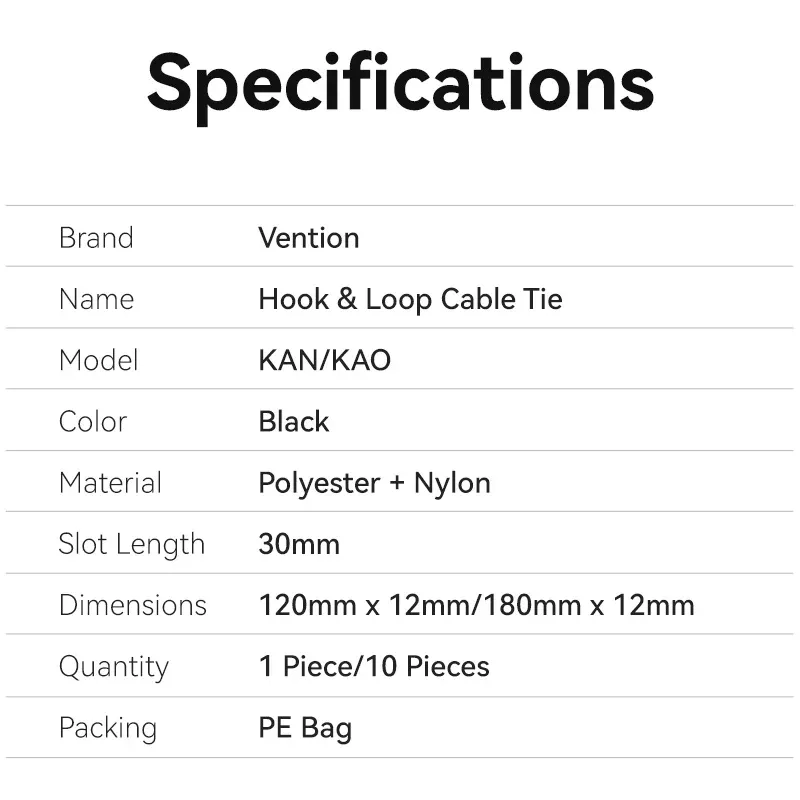
Task: Select the Black color value
Action: pyautogui.click(x=293, y=421)
